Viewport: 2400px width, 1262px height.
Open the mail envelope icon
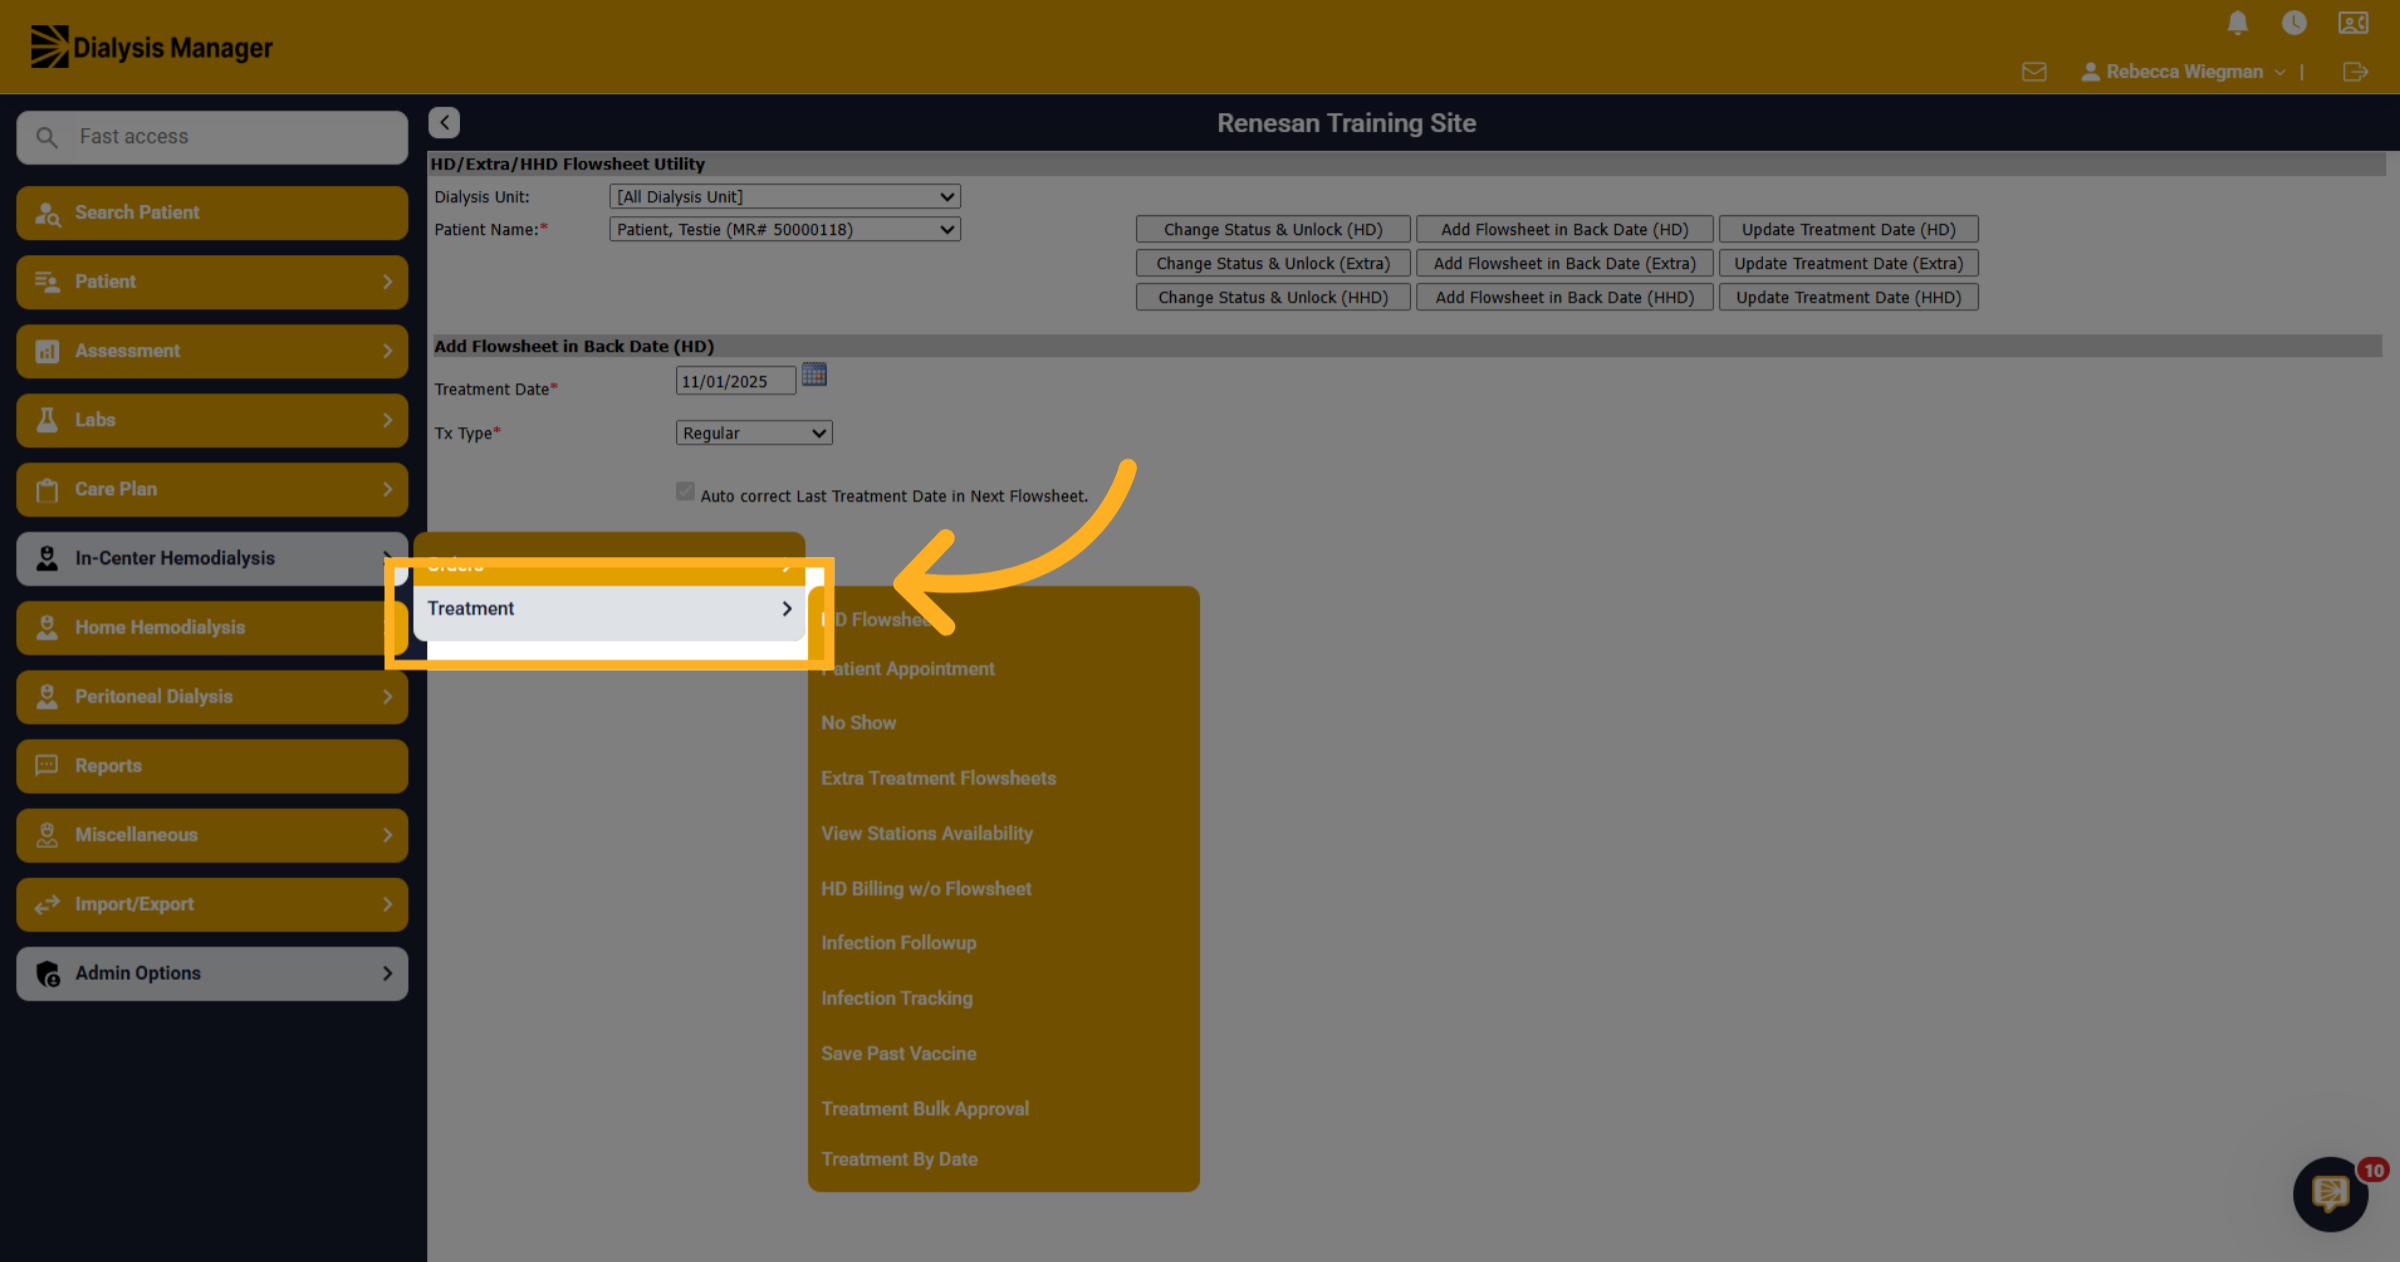coord(2033,72)
